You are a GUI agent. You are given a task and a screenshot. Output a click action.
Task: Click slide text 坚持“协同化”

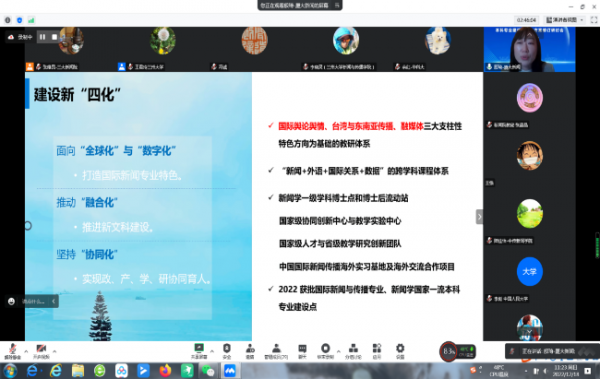(87, 254)
